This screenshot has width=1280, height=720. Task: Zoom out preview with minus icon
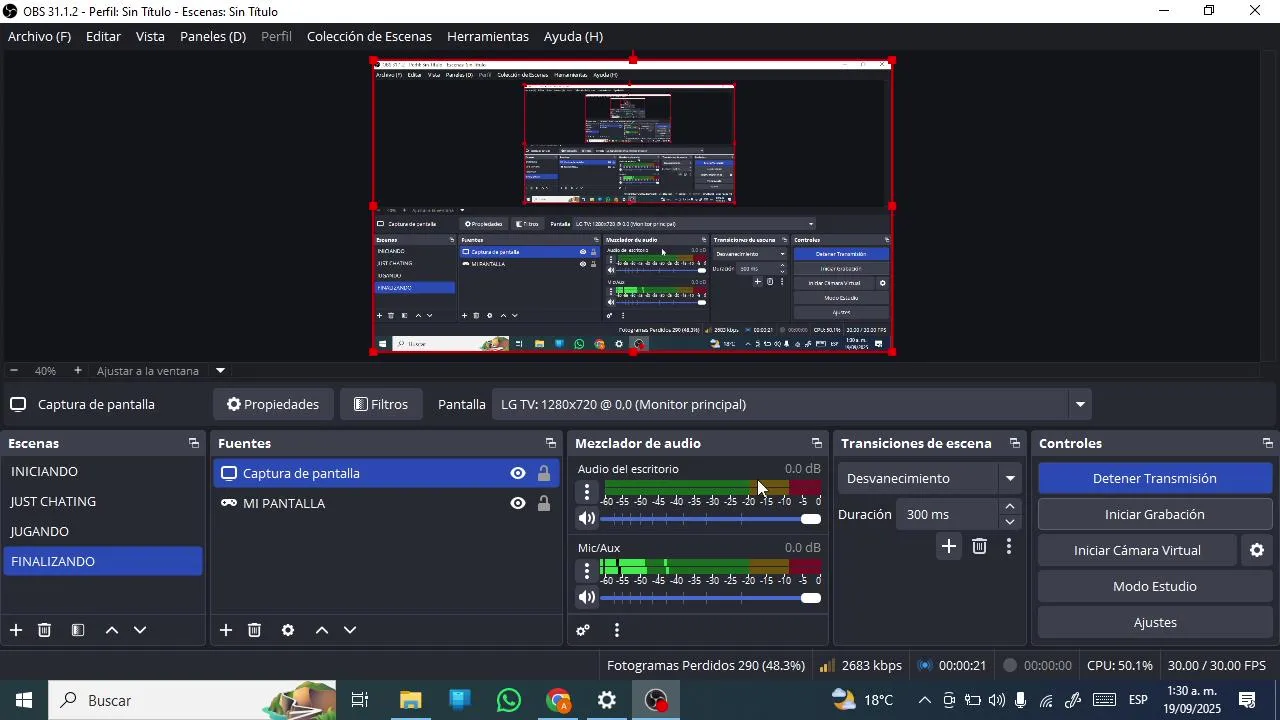[x=14, y=370]
